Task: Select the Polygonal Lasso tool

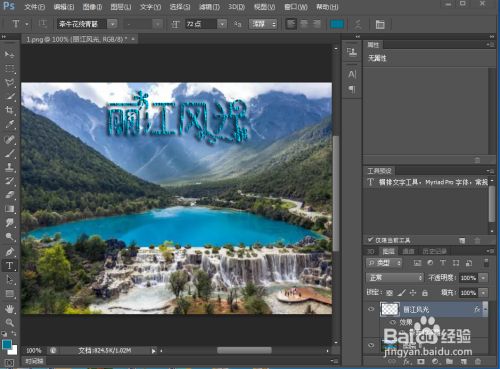Action: tap(9, 83)
